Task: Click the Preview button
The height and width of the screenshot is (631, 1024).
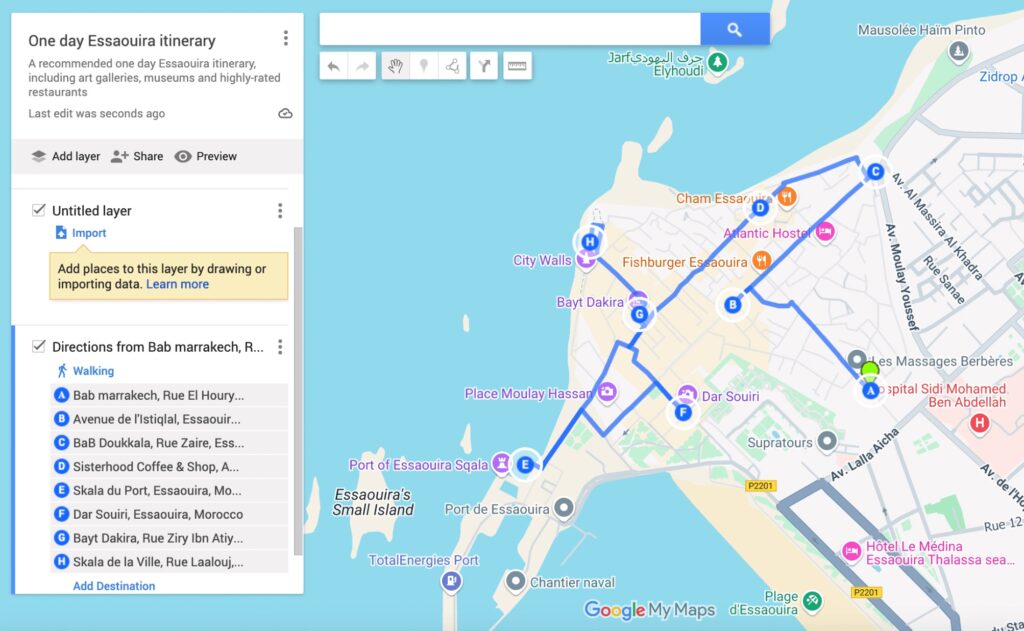Action: pyautogui.click(x=206, y=156)
